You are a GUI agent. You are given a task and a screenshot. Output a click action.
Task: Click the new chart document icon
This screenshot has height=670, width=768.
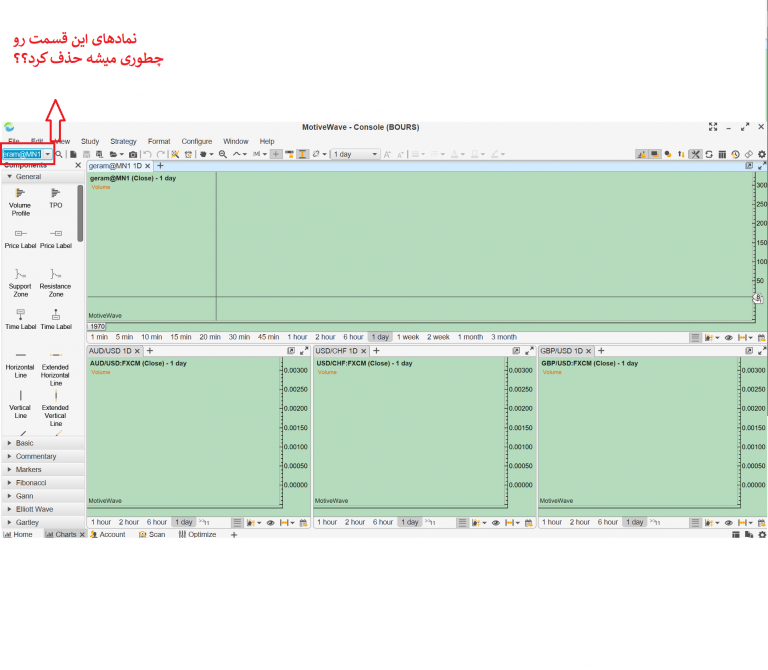tap(73, 154)
